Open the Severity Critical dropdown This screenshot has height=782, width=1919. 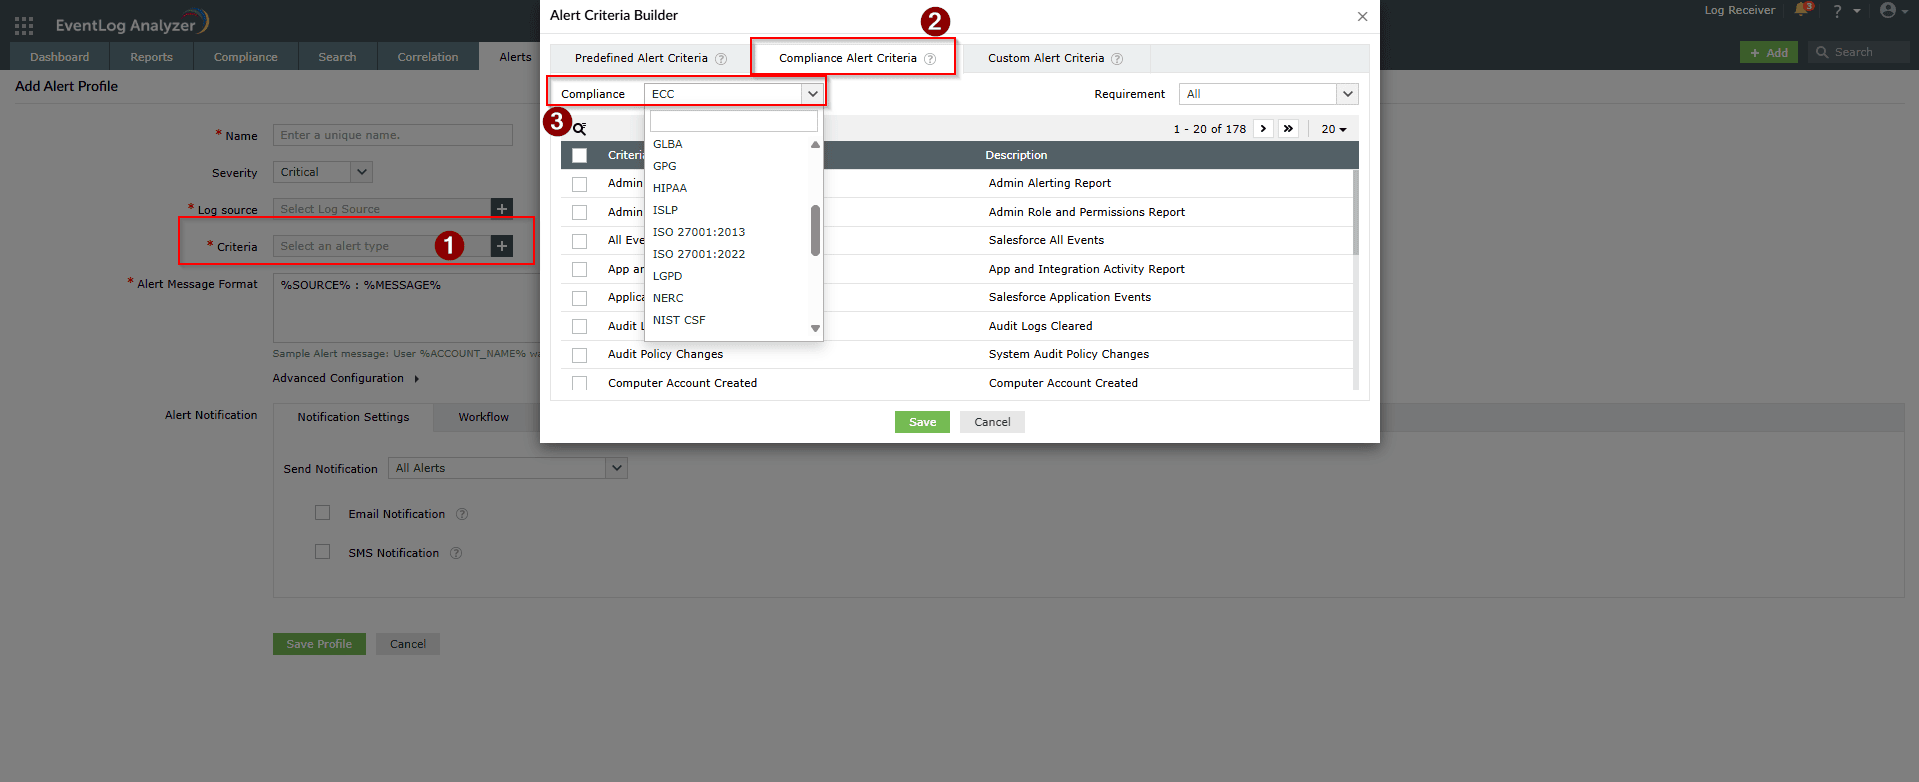pos(323,172)
